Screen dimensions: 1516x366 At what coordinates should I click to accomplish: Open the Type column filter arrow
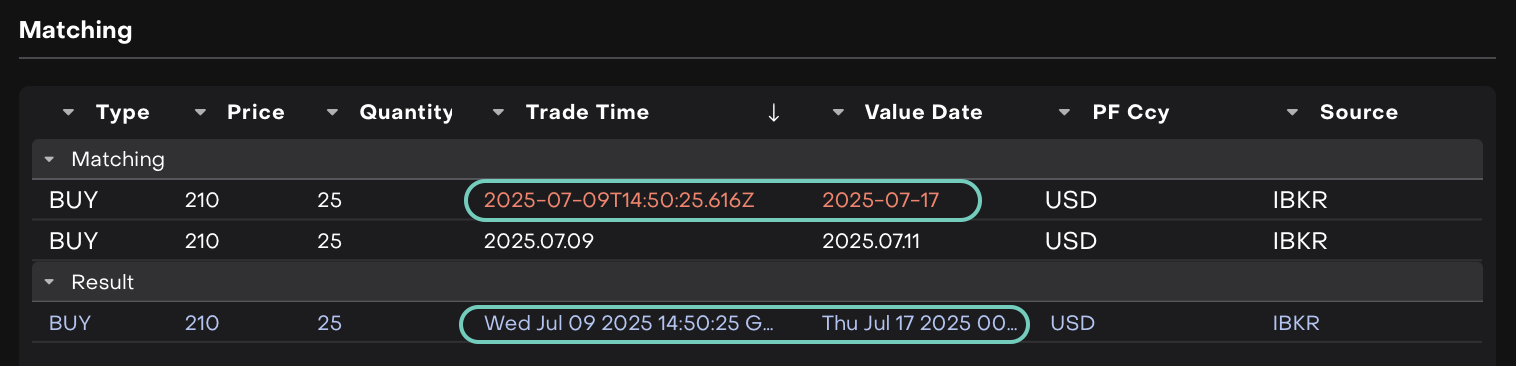click(x=68, y=113)
